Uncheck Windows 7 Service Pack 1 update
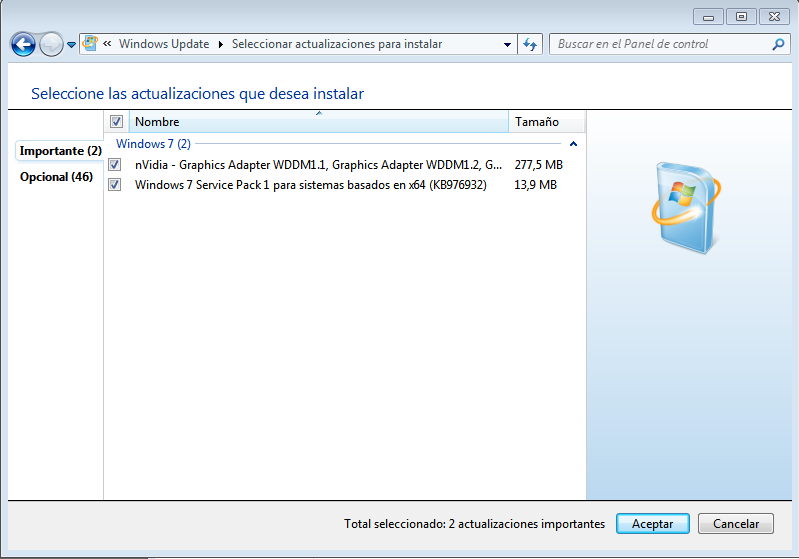Image resolution: width=799 pixels, height=559 pixels. [x=115, y=184]
